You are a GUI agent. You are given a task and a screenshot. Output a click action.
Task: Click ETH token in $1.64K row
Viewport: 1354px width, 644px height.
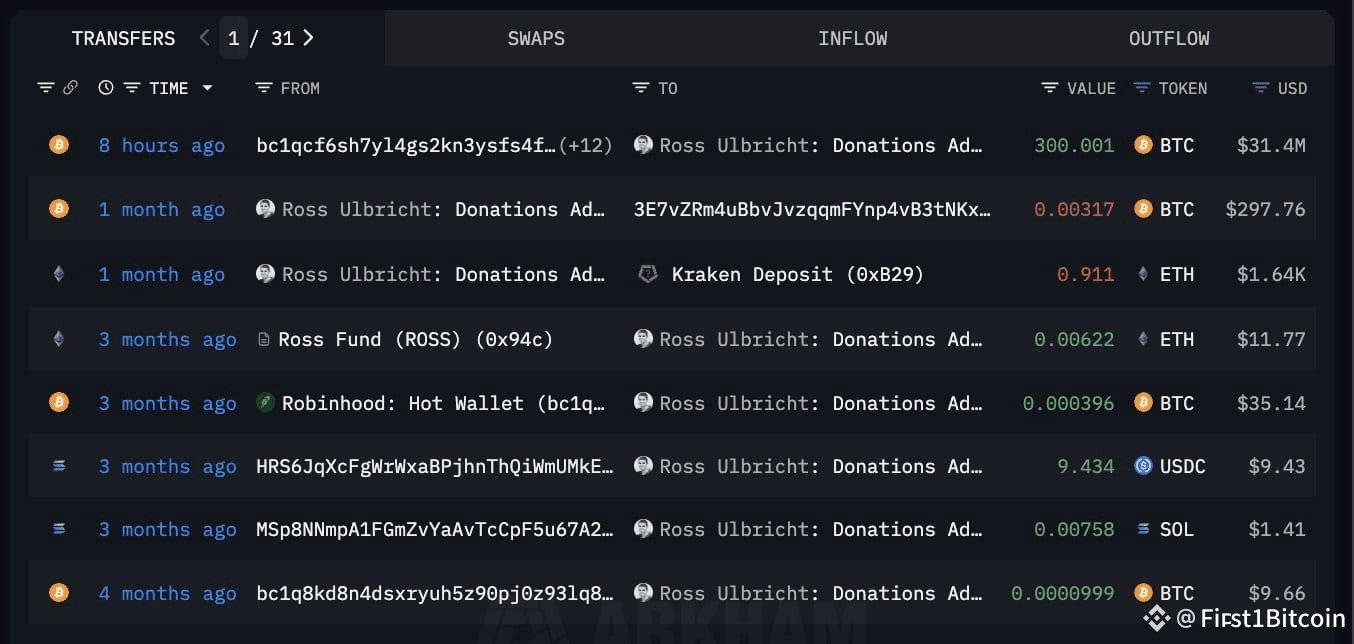[x=1165, y=274]
